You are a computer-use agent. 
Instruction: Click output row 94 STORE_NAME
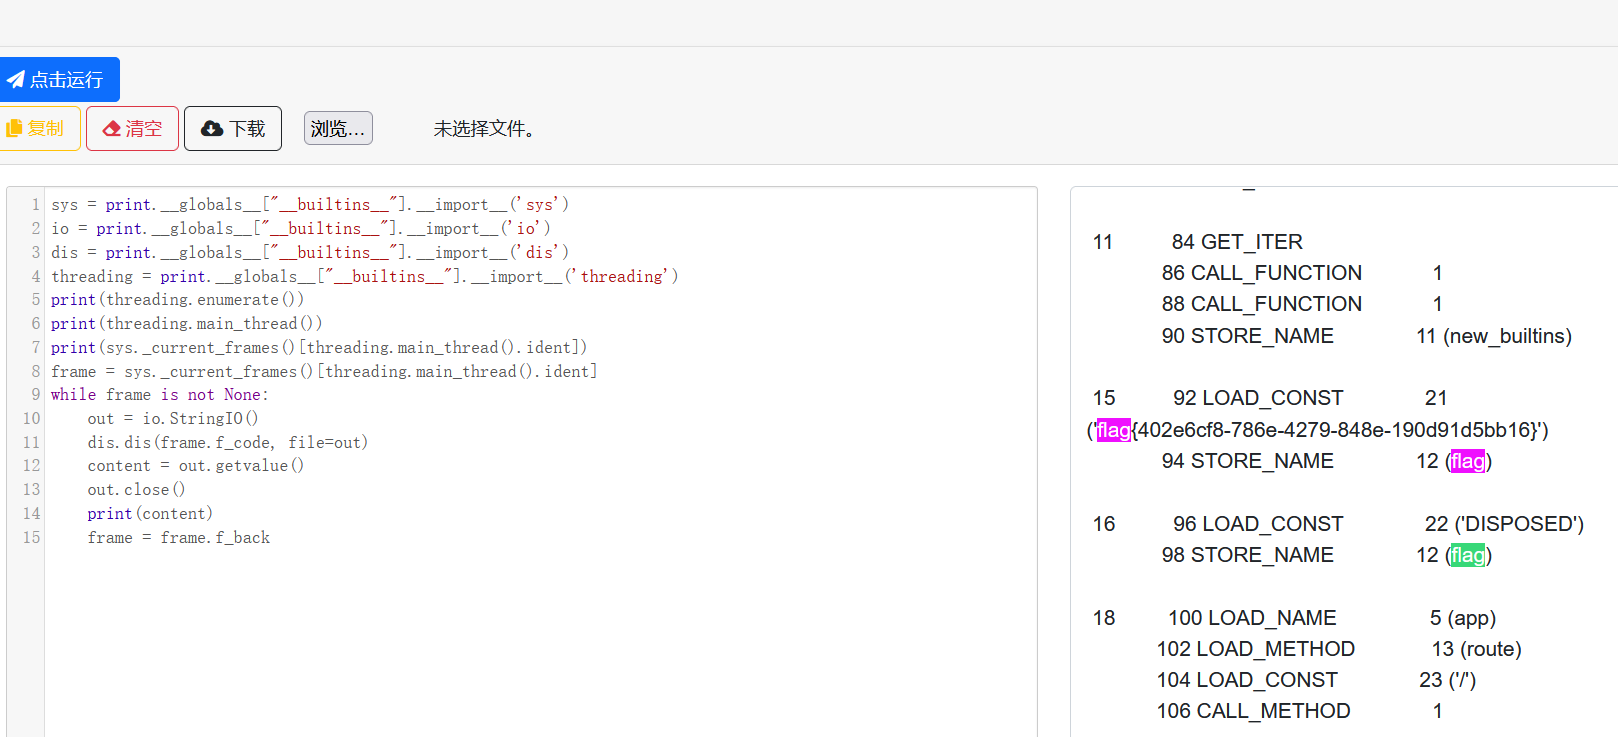1327,461
